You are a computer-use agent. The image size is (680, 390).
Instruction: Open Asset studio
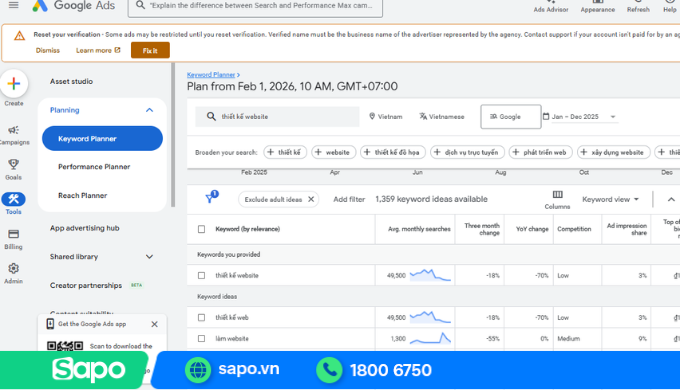click(71, 81)
